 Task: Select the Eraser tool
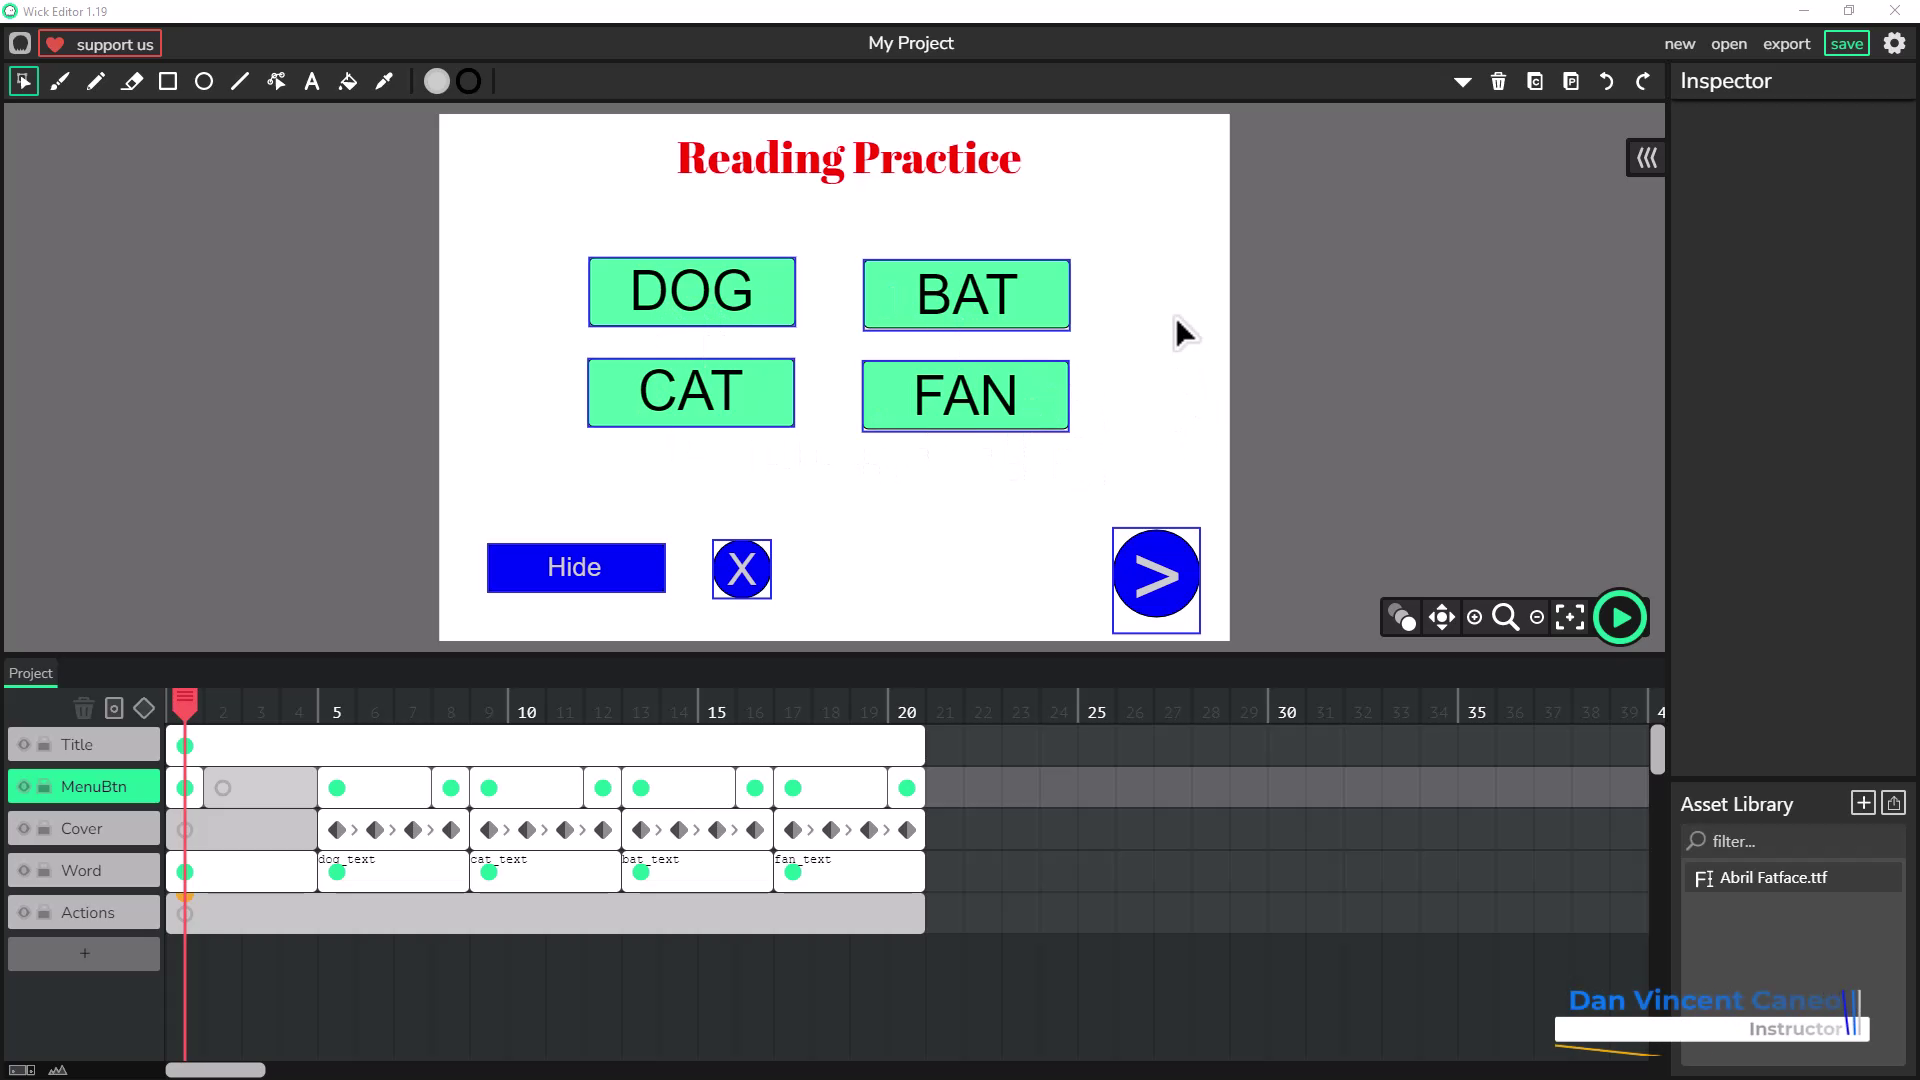click(132, 82)
